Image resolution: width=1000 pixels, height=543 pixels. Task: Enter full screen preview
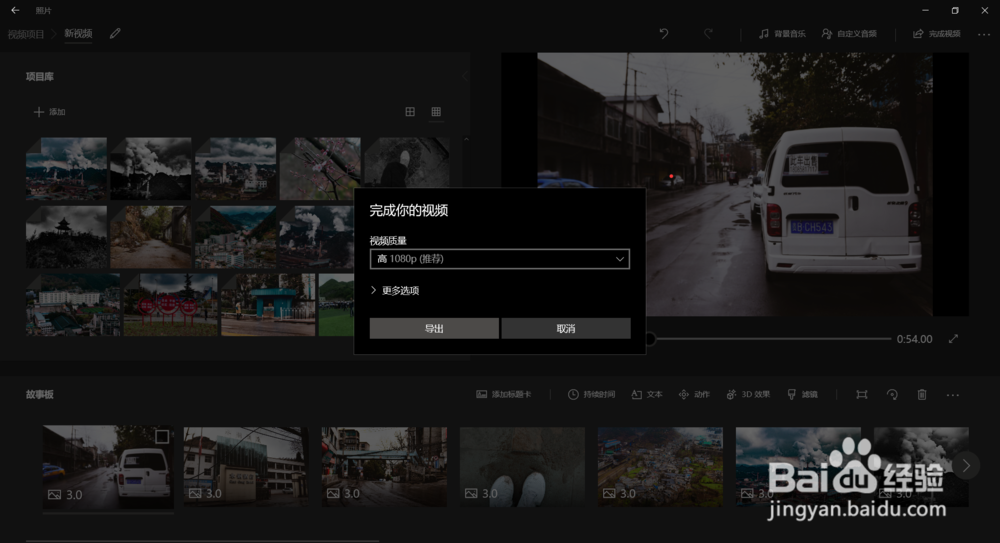click(x=953, y=339)
